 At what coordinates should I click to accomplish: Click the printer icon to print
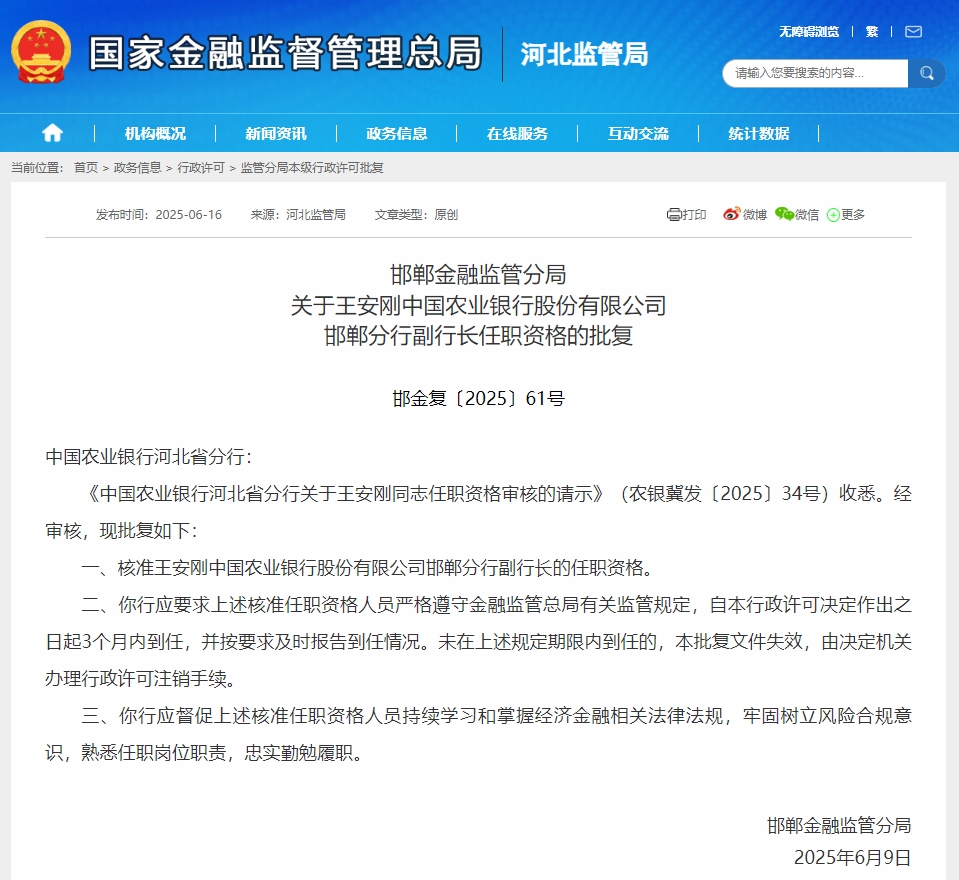[x=673, y=215]
